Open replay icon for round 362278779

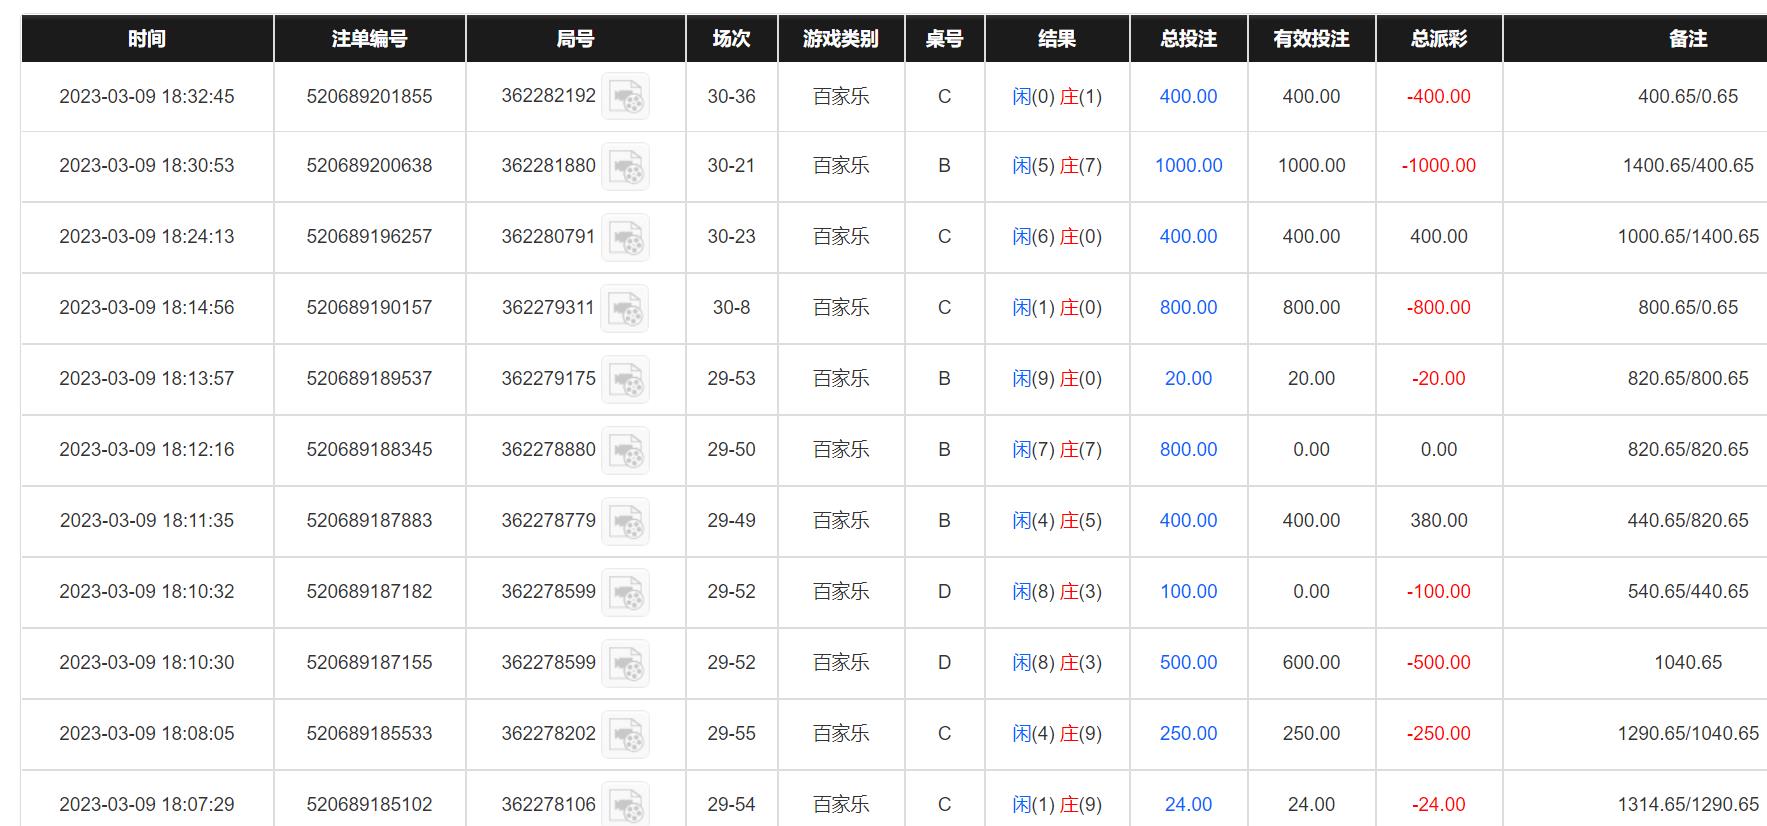625,521
